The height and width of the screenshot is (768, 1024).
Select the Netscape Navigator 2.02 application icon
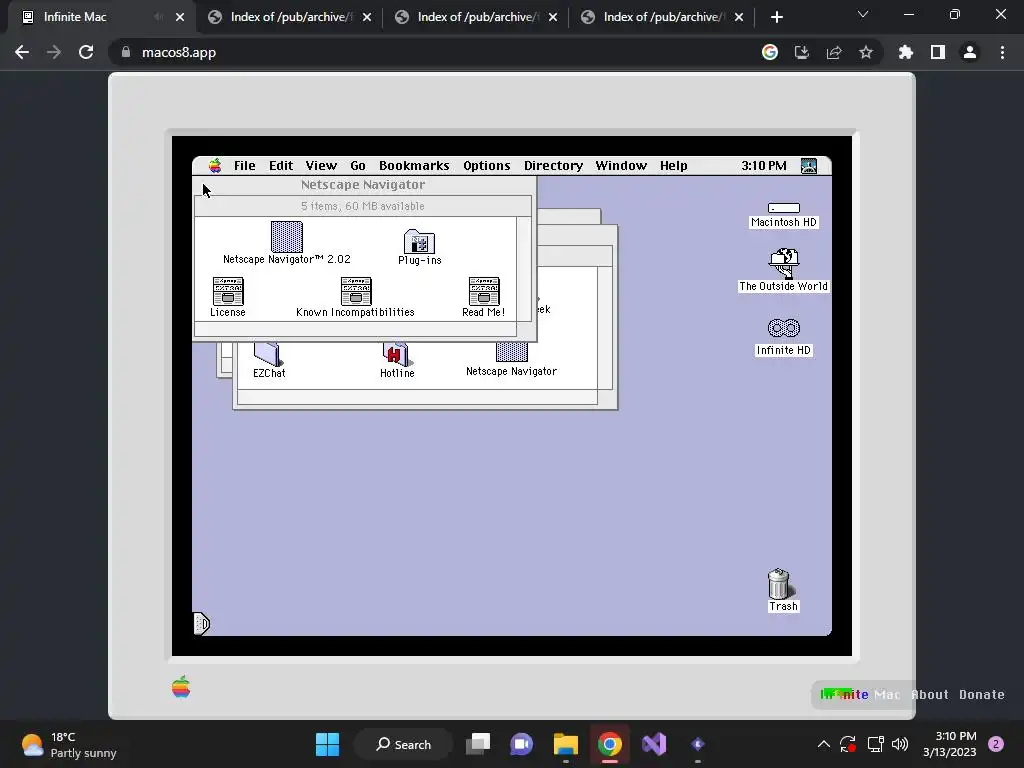point(287,237)
